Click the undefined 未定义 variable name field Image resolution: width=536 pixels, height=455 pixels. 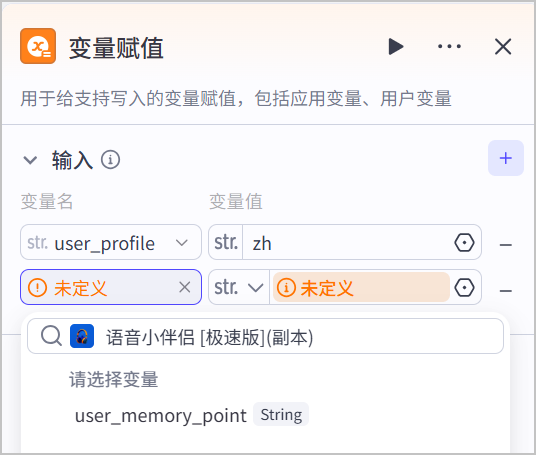click(x=111, y=287)
